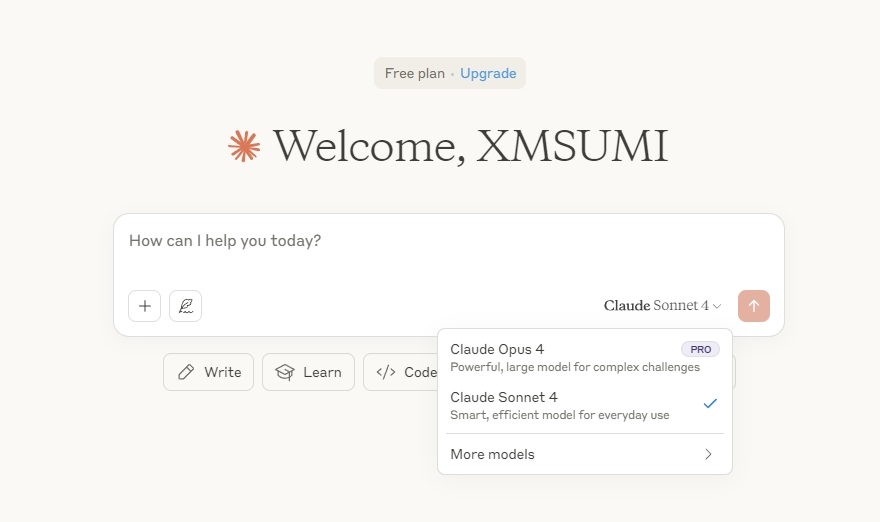The width and height of the screenshot is (880, 522).
Task: Click the plus attachment icon
Action: click(x=144, y=306)
